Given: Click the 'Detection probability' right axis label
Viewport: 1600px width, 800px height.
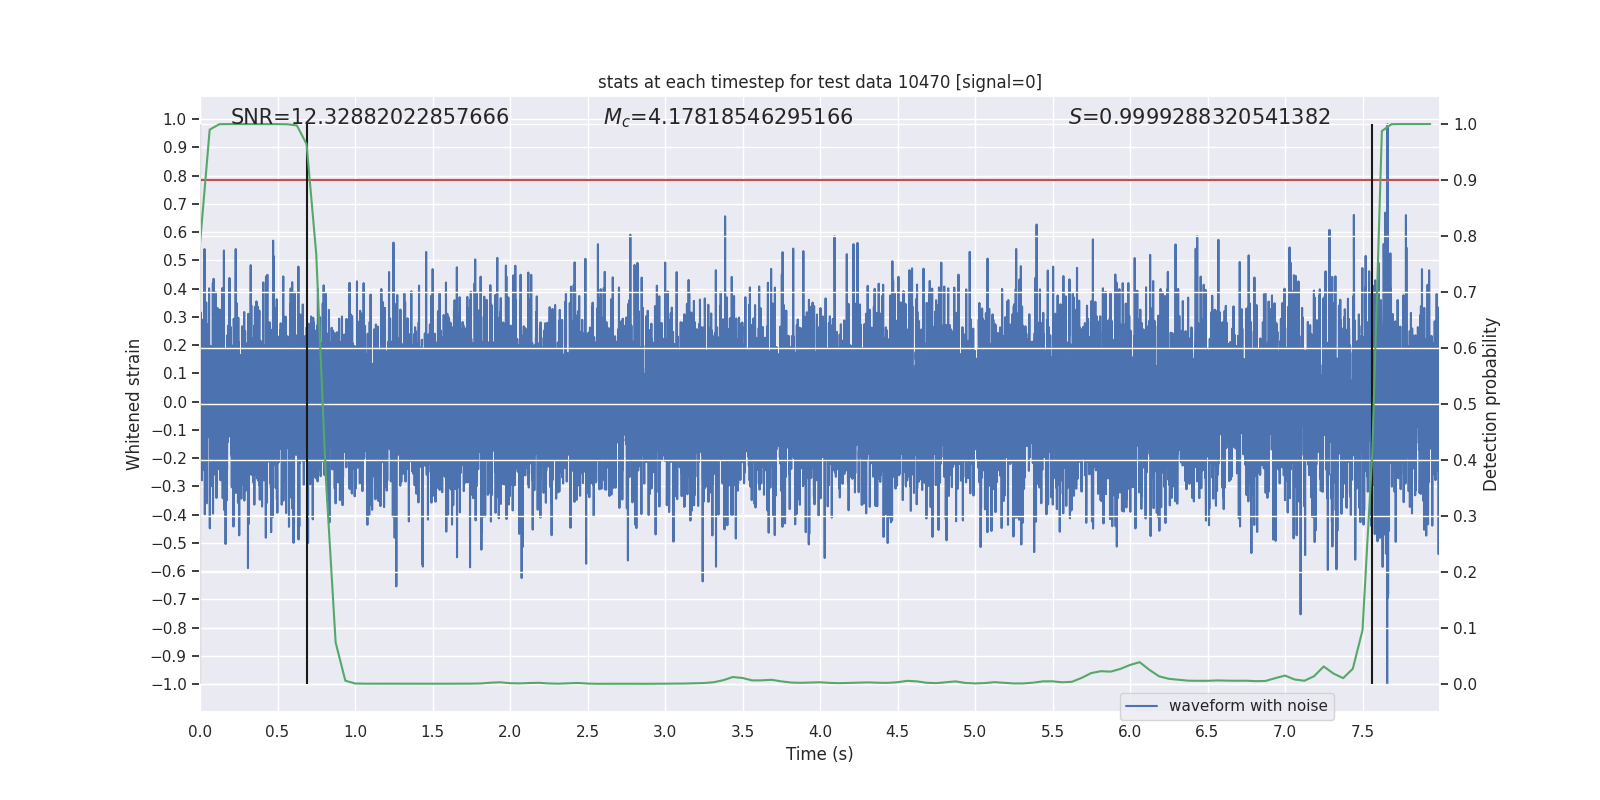Looking at the screenshot, I should click(x=1491, y=404).
